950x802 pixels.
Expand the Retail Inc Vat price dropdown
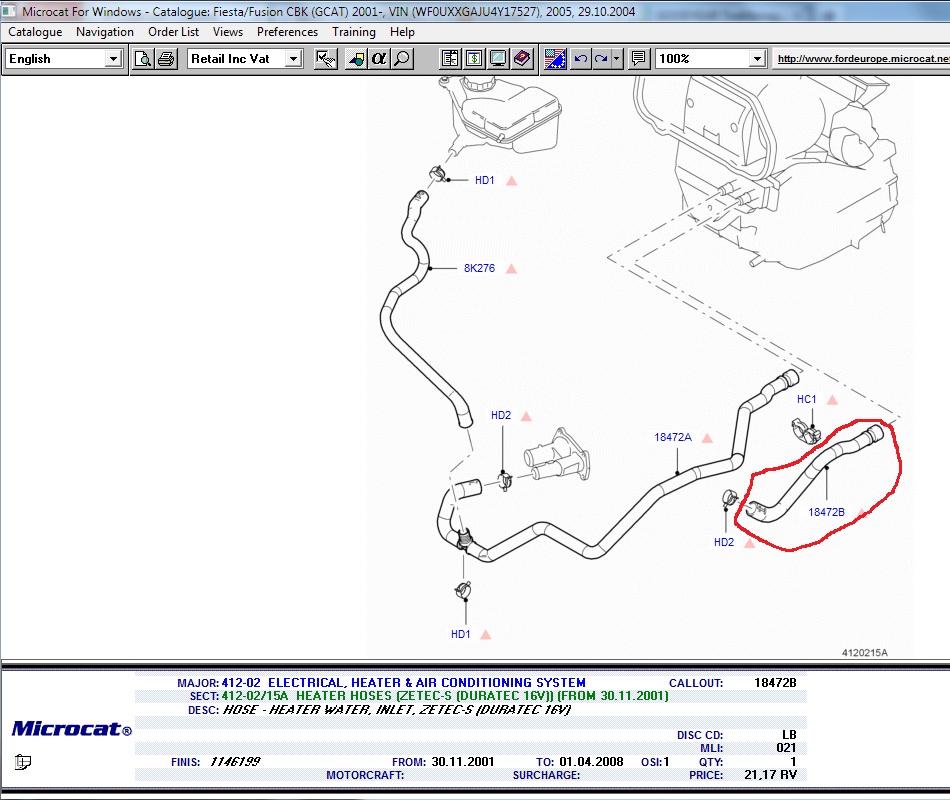(x=293, y=59)
